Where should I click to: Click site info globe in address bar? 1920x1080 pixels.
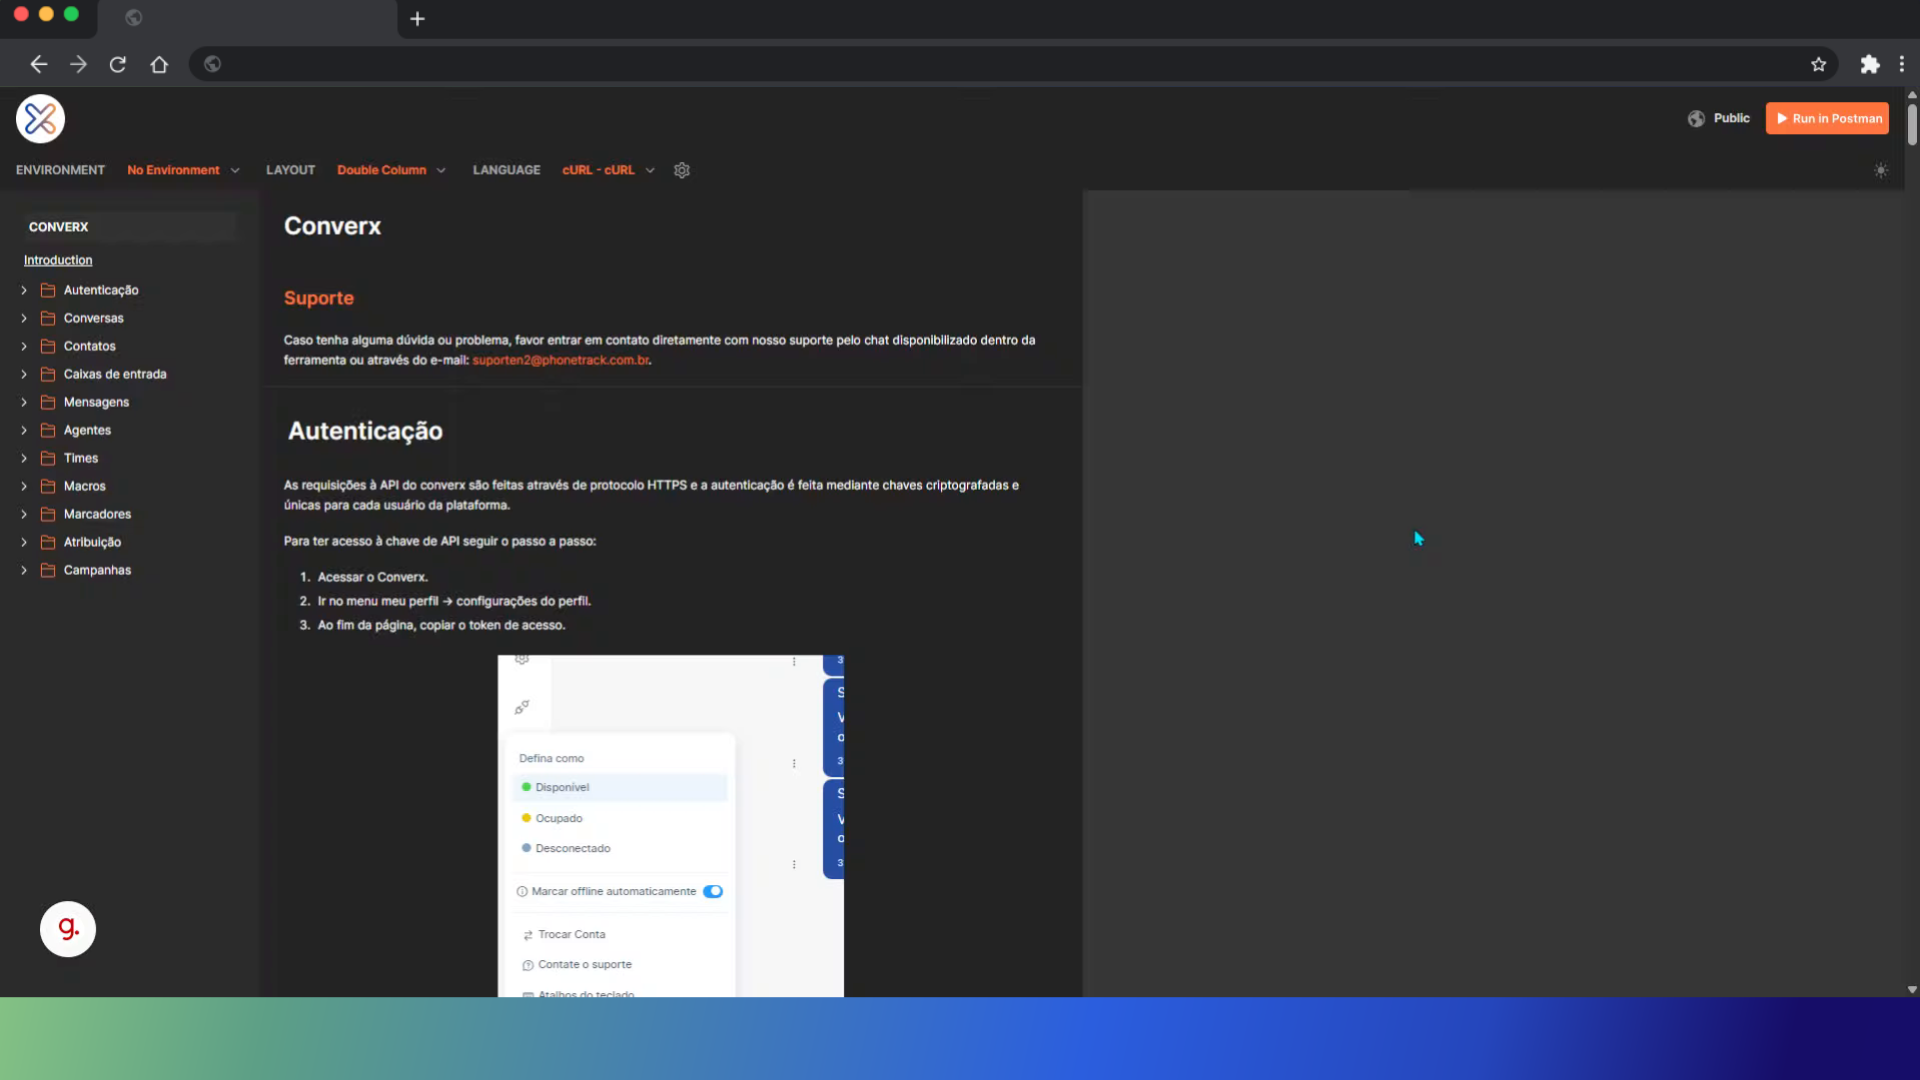pyautogui.click(x=212, y=65)
